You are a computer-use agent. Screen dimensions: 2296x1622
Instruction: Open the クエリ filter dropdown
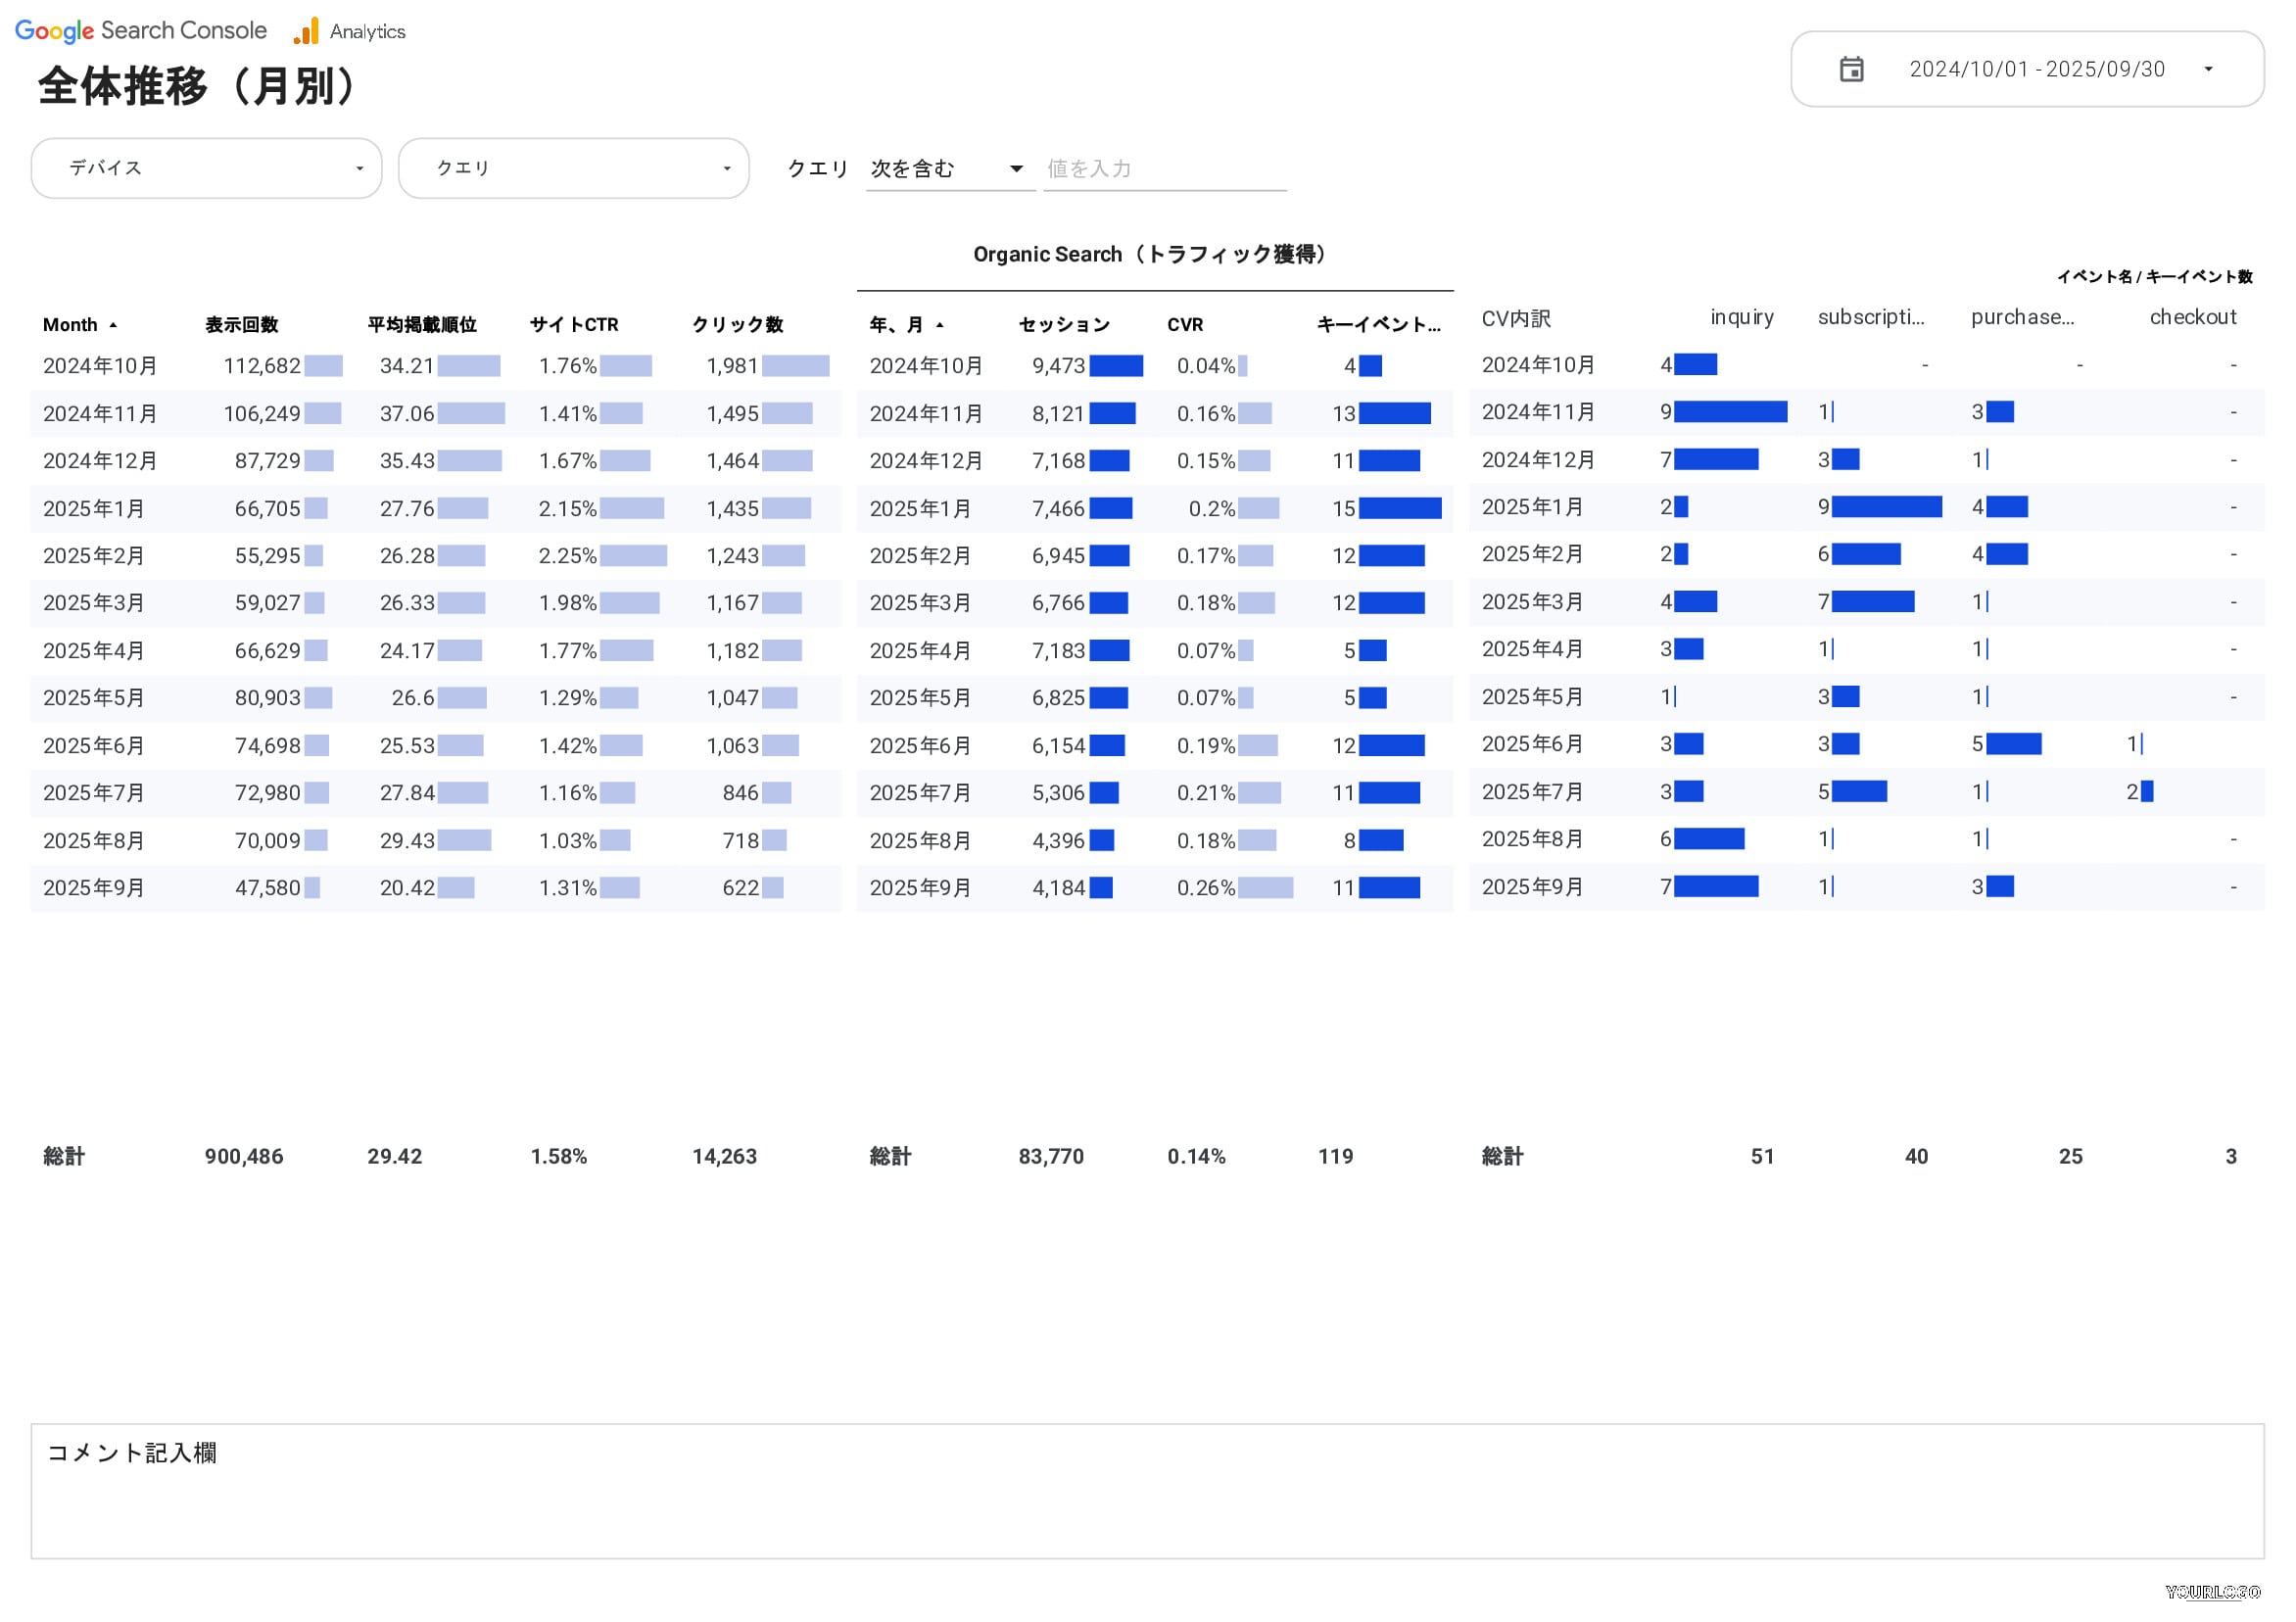(573, 168)
